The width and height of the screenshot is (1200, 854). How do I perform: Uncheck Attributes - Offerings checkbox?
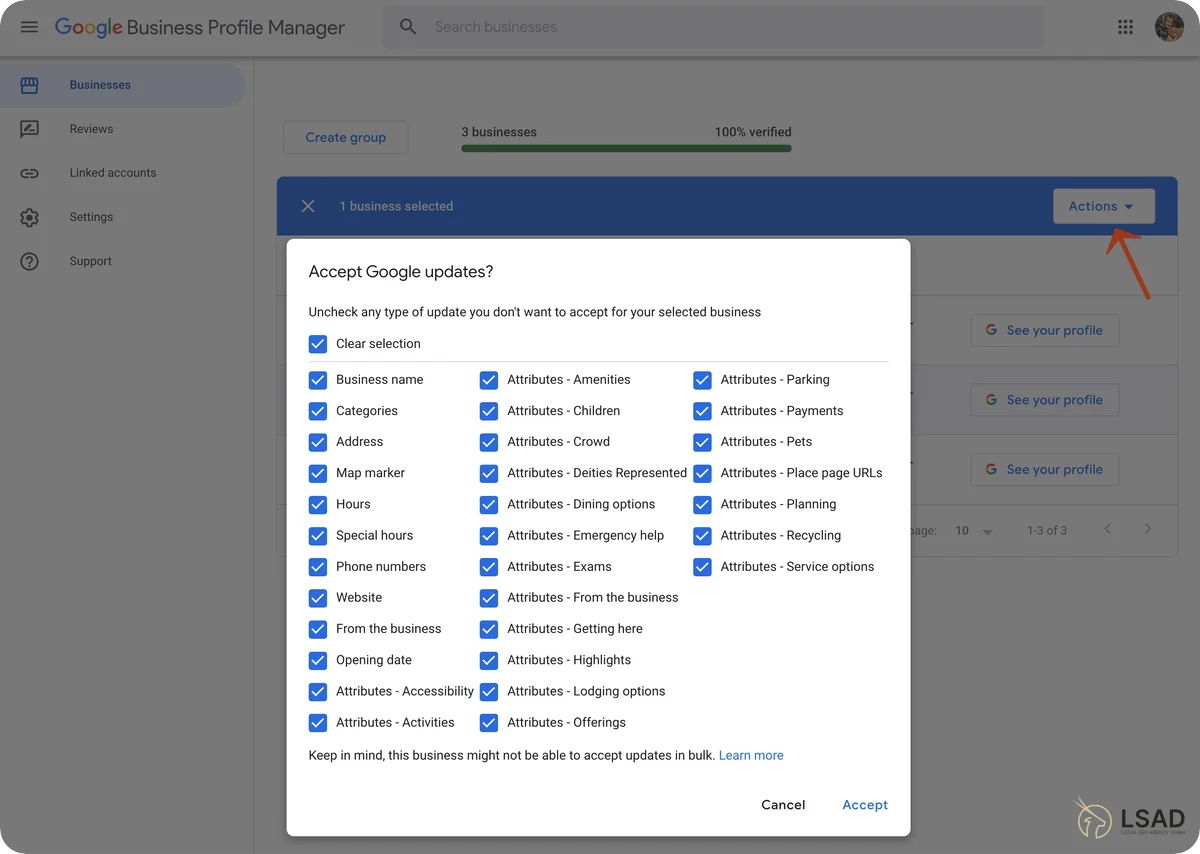489,723
